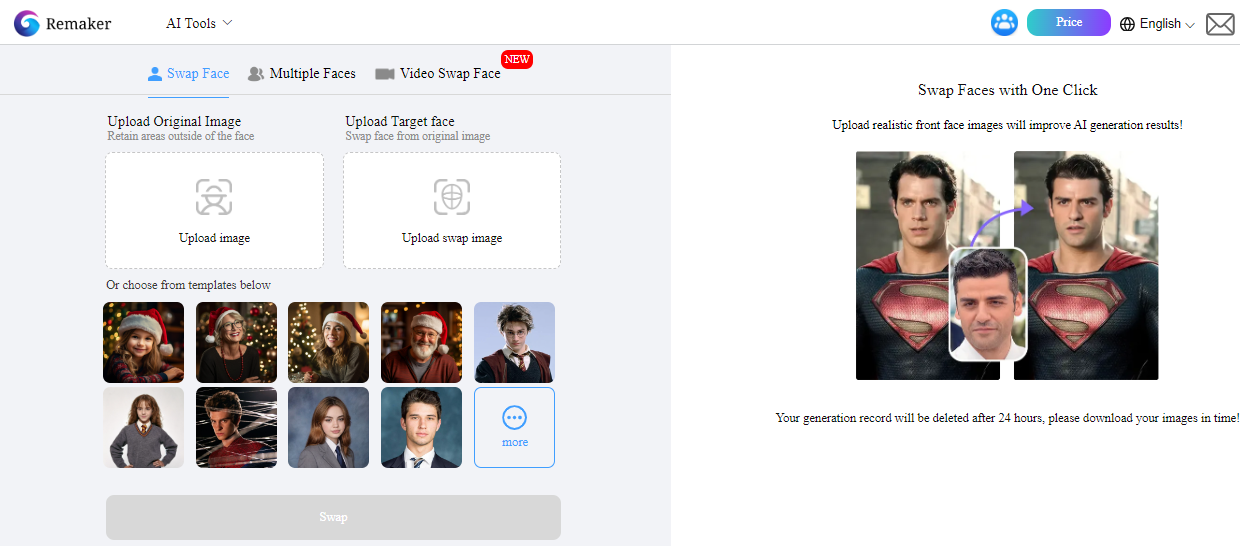Click the 'Upload Target face' heading
Screen dimensions: 1240x546
[x=400, y=121]
